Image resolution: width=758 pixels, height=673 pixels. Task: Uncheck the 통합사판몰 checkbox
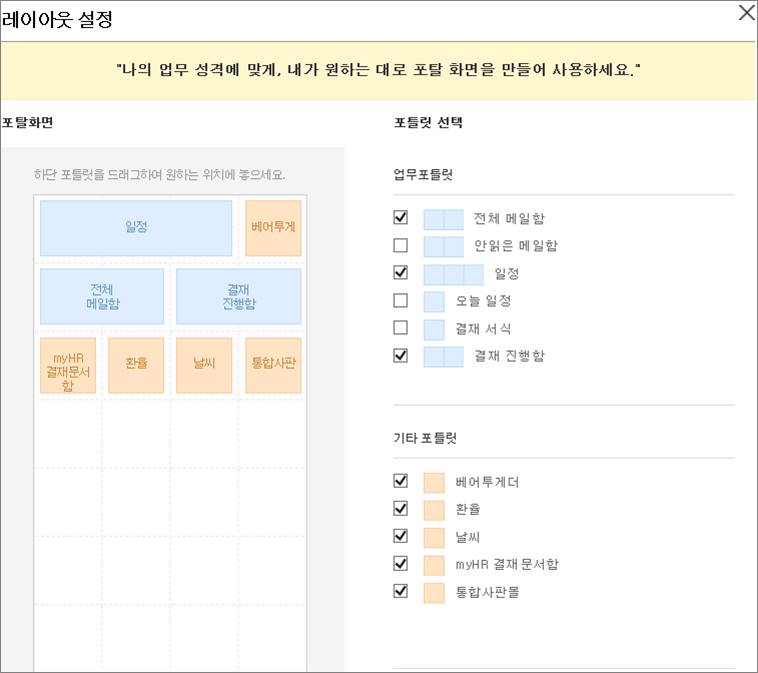pos(400,591)
